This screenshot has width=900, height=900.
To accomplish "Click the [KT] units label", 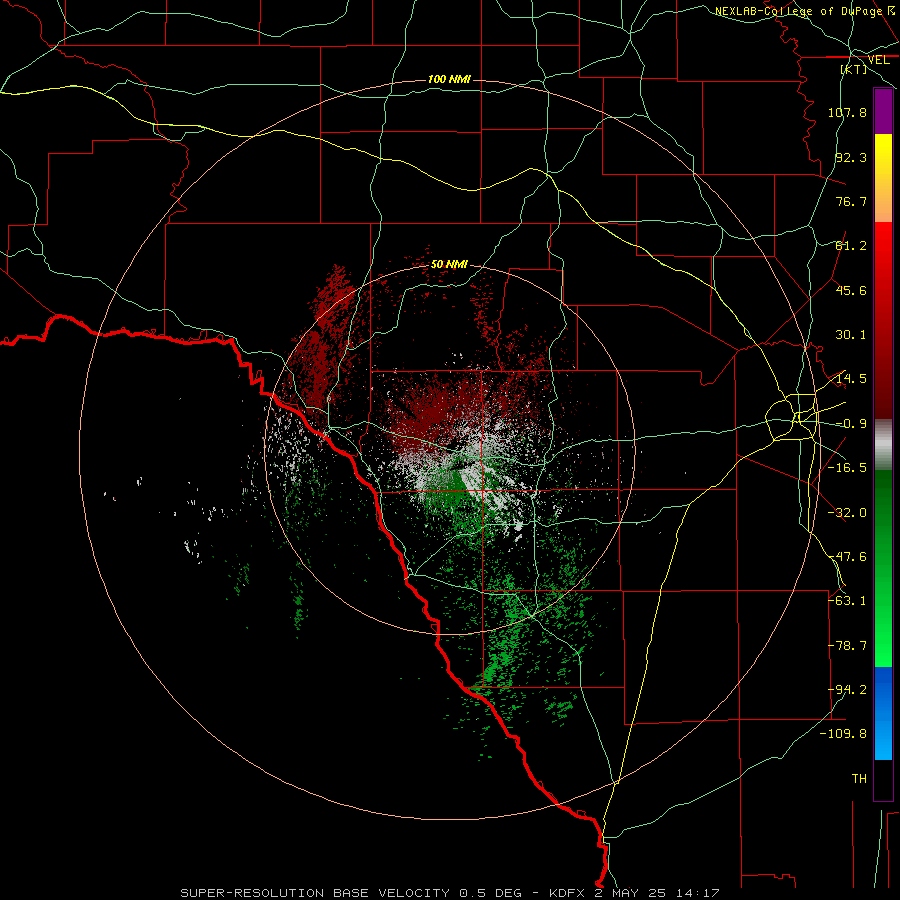I will click(x=854, y=69).
